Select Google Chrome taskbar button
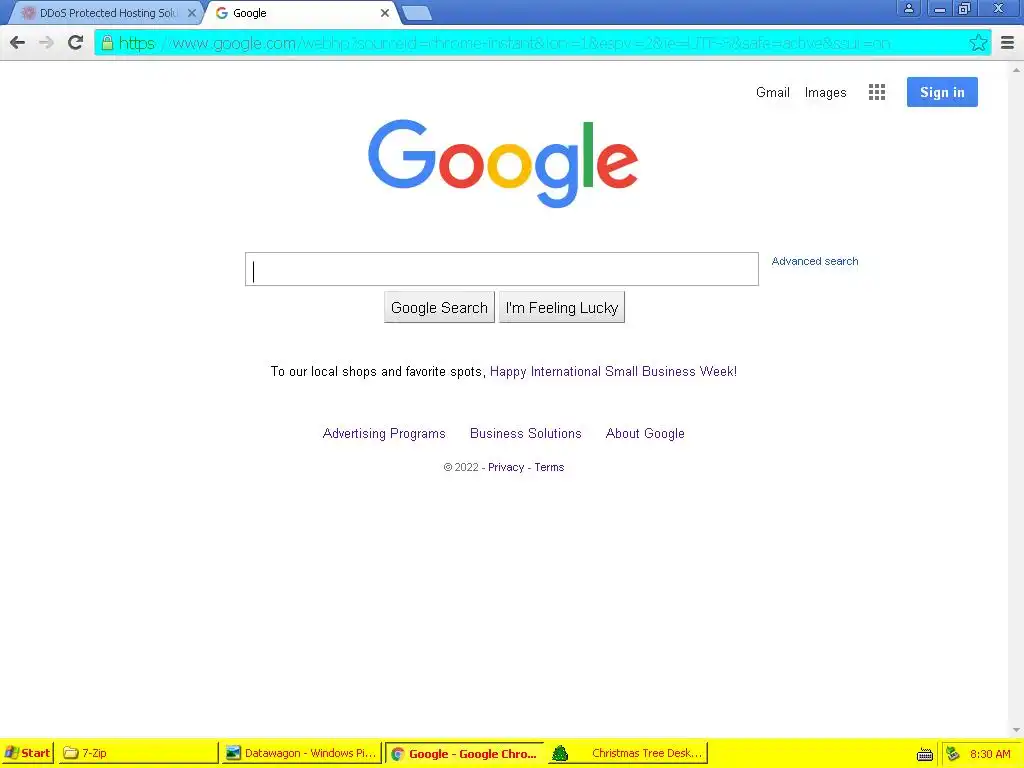 click(464, 754)
